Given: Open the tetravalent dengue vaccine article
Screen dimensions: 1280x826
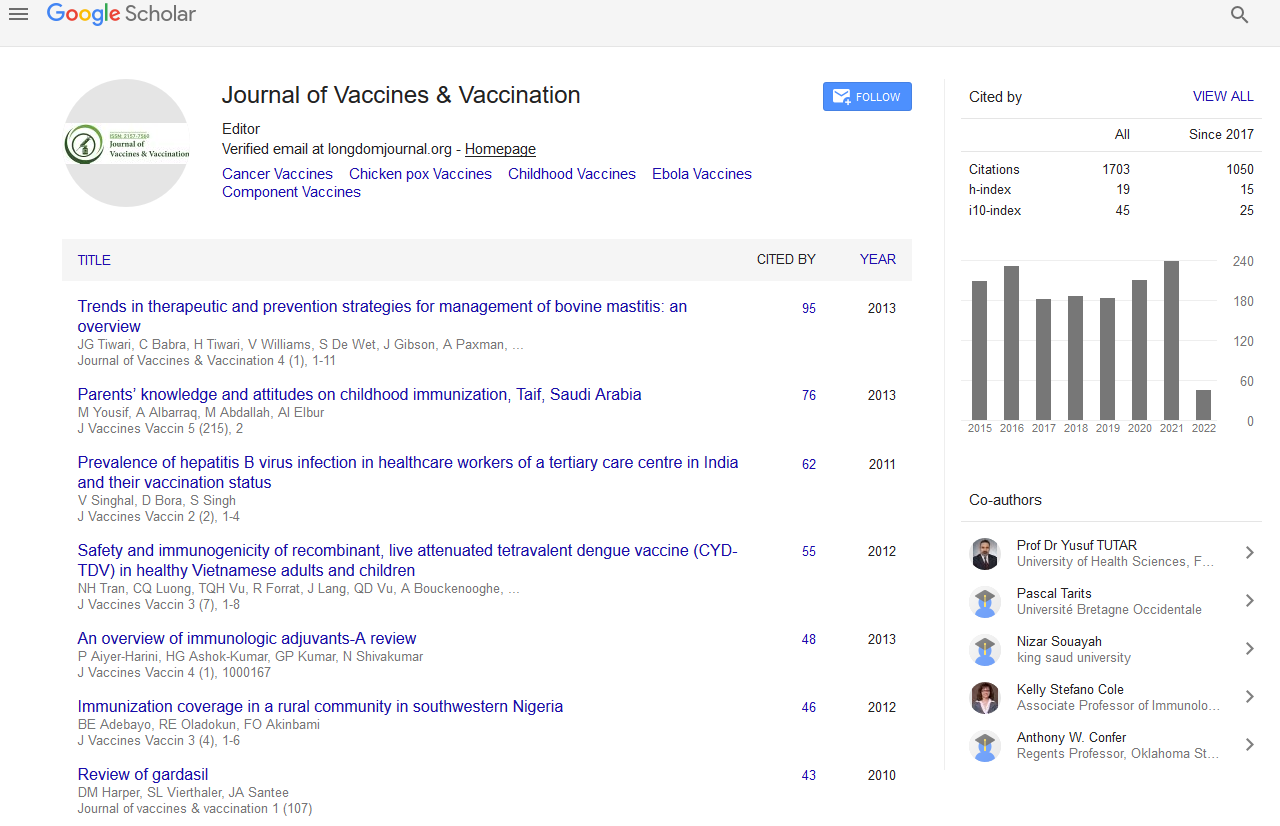Looking at the screenshot, I should click(407, 560).
